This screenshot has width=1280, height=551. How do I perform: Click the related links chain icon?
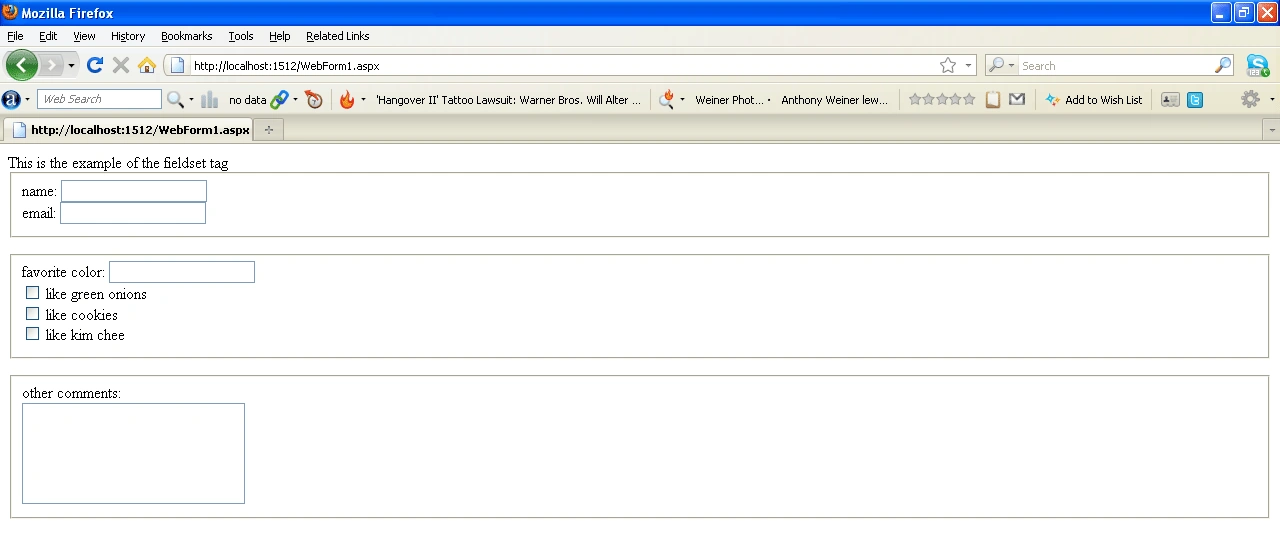[x=279, y=99]
